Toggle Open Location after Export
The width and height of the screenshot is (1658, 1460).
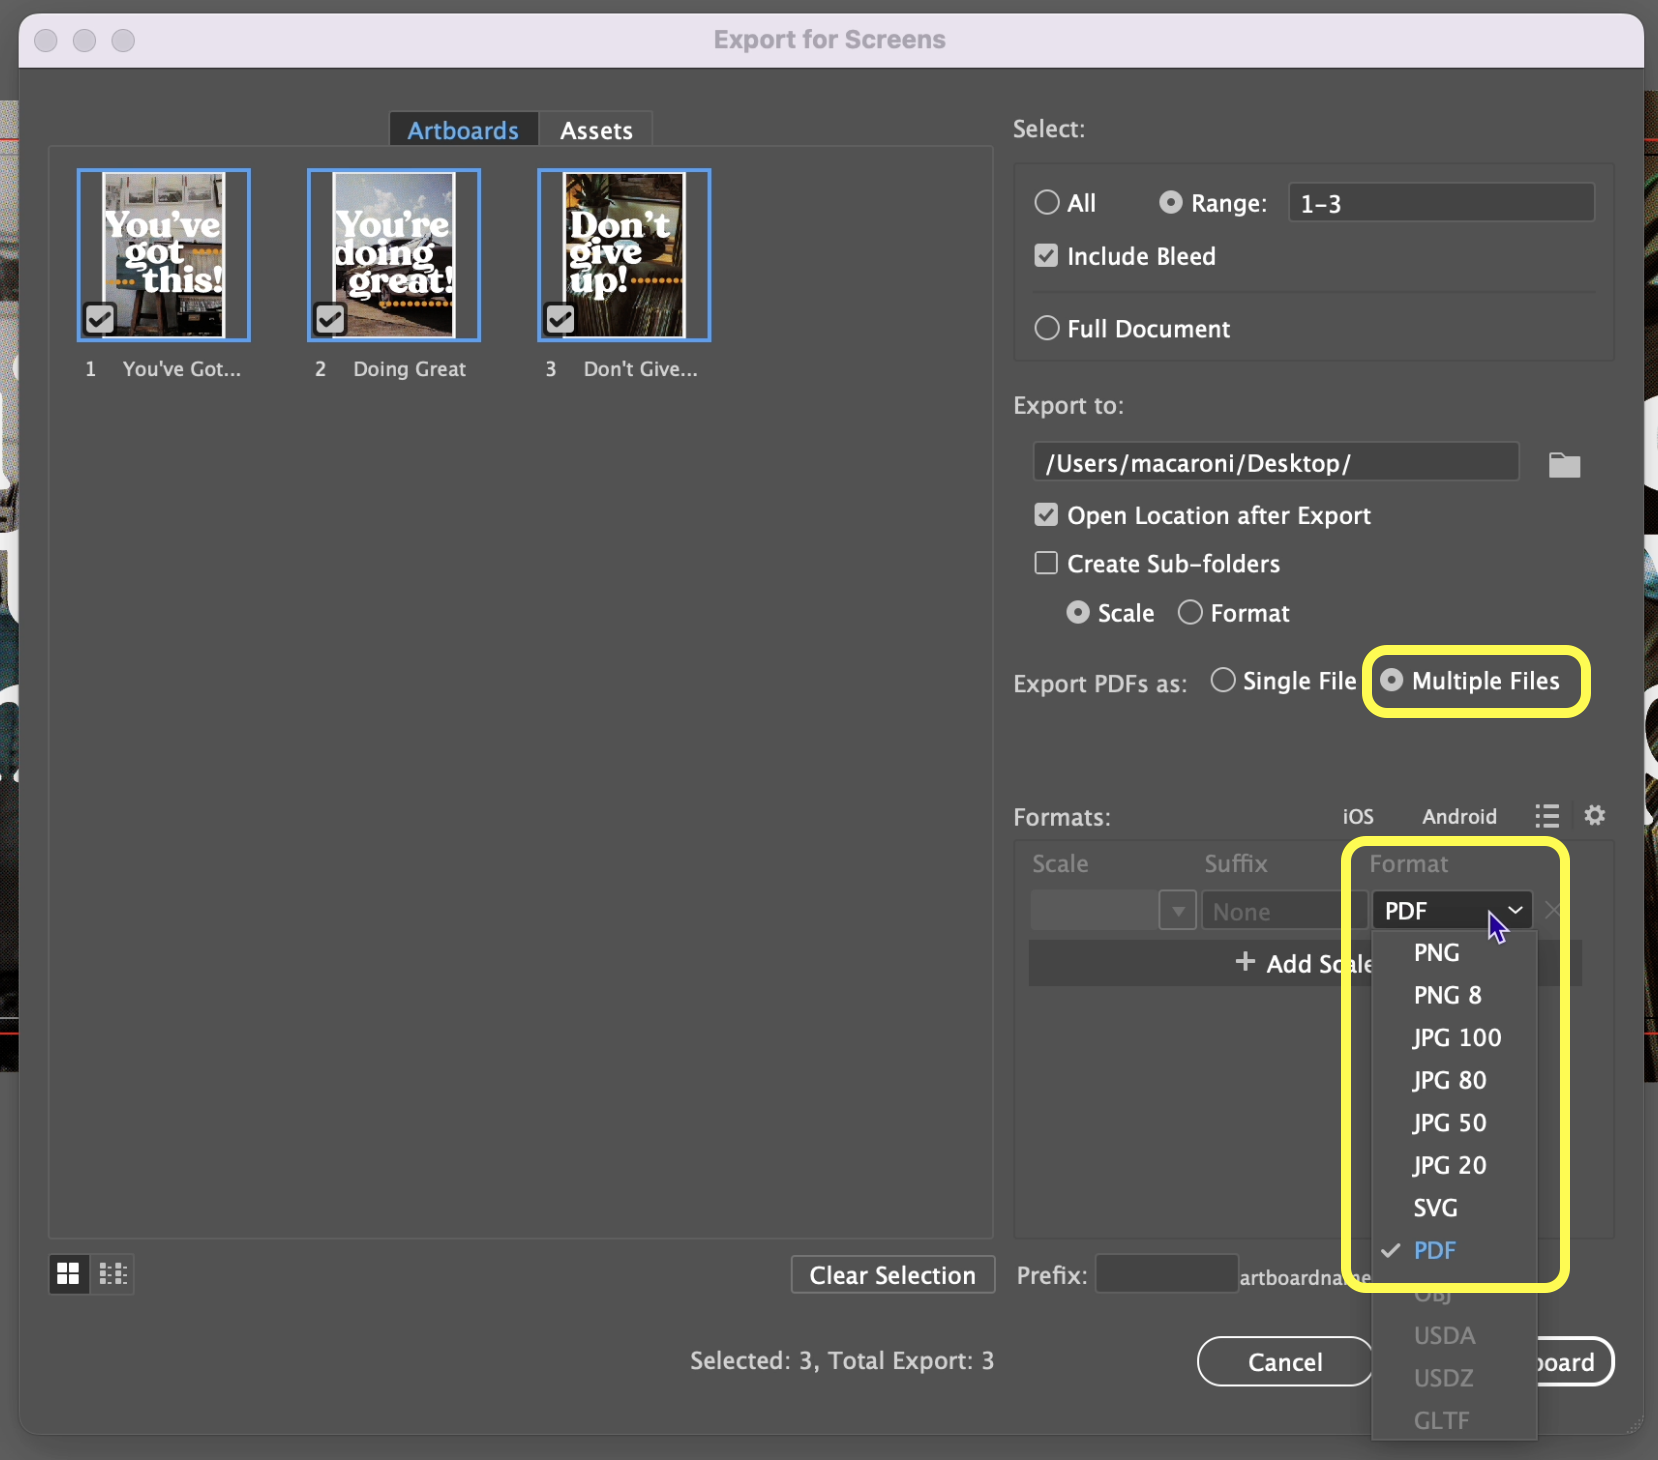coord(1046,515)
